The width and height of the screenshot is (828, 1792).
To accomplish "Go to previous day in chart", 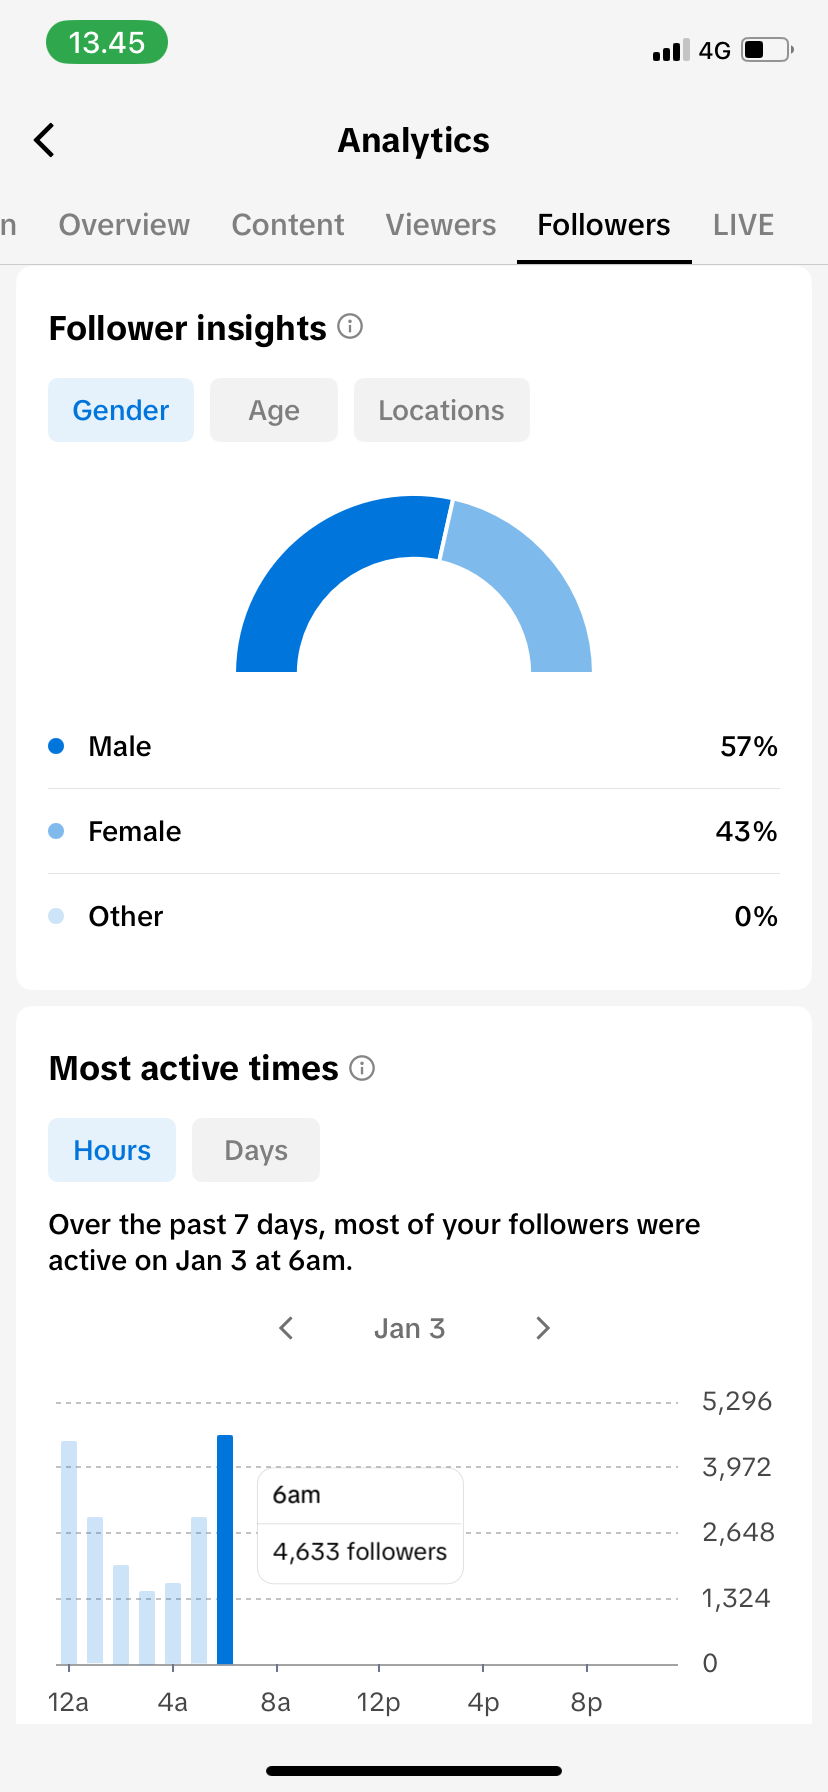I will pos(286,1328).
